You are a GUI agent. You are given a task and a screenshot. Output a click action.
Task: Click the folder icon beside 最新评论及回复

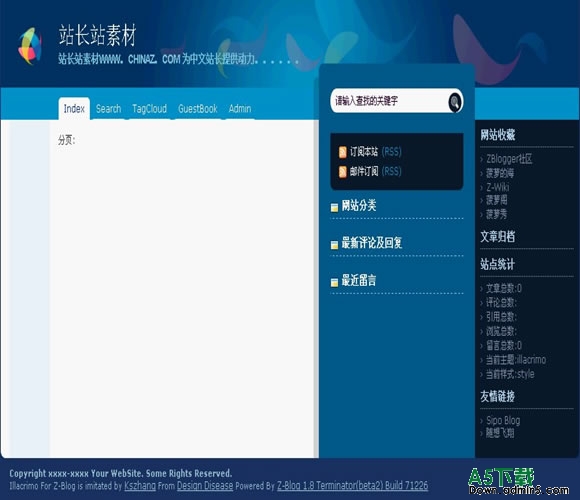334,245
